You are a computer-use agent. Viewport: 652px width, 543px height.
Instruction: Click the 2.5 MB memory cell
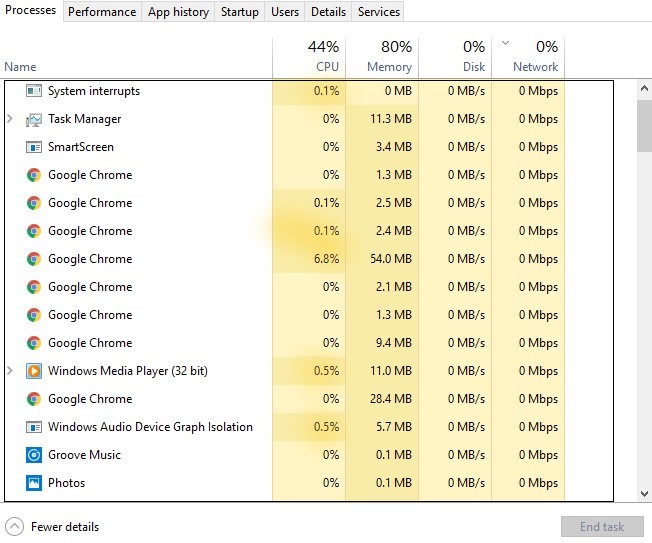[382, 203]
